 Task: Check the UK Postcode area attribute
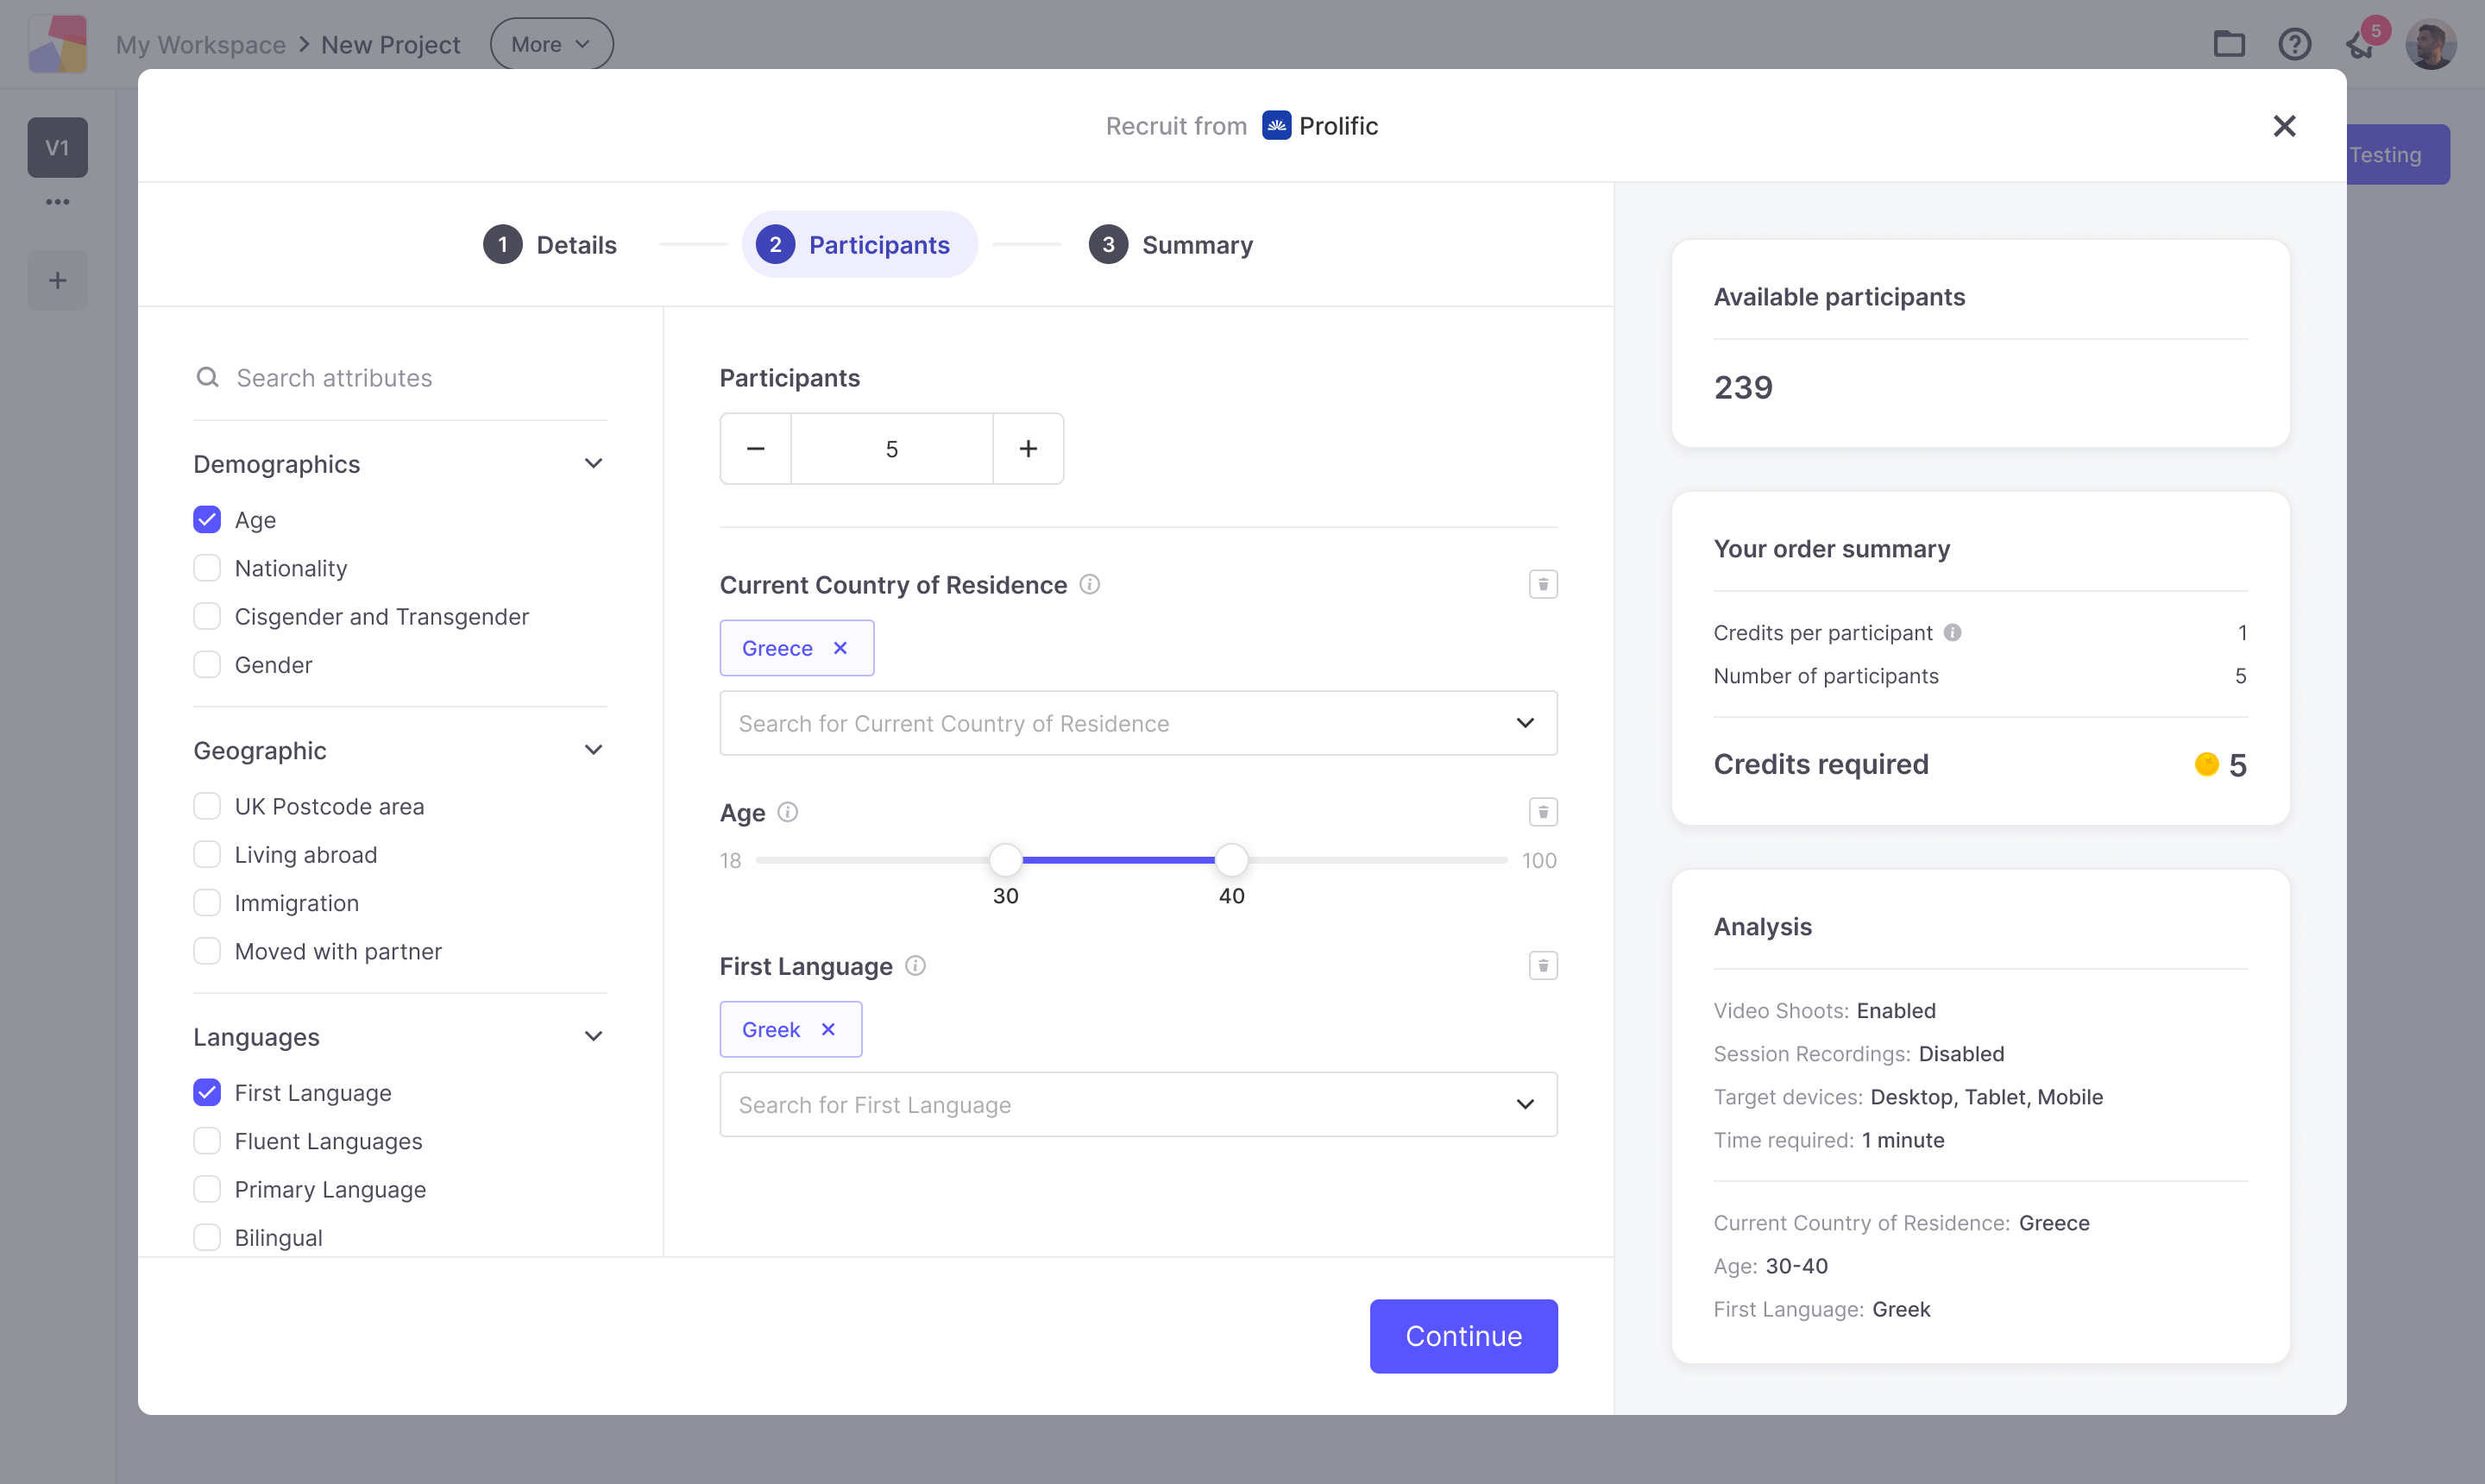[207, 806]
